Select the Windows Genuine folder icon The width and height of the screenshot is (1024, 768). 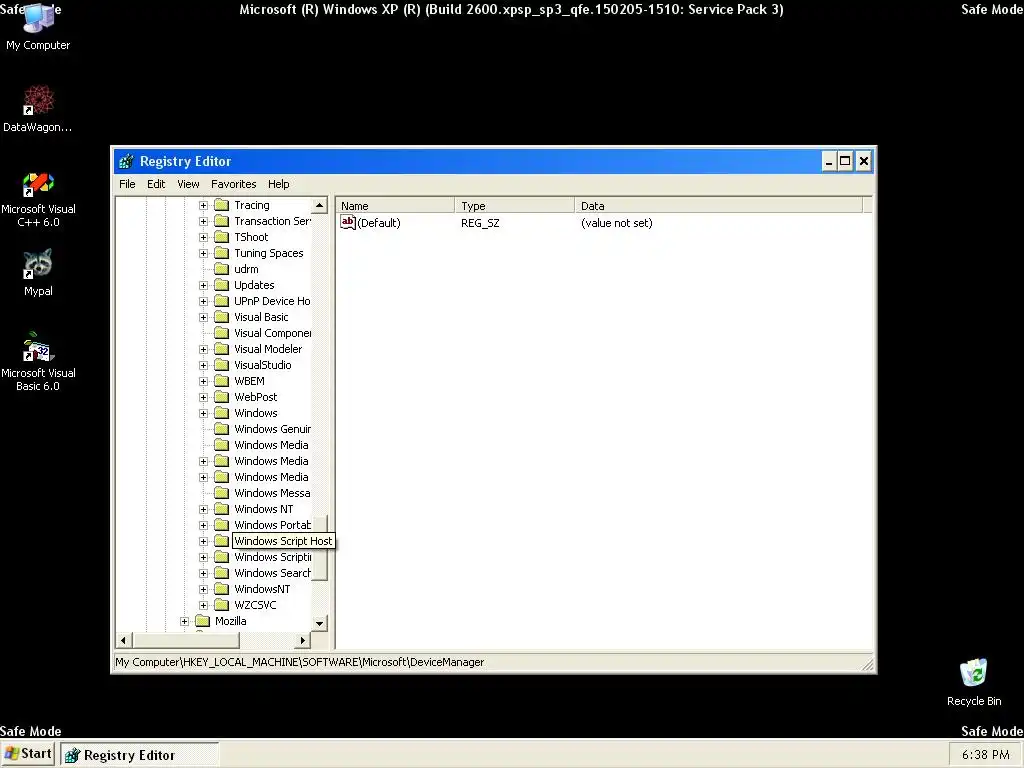[x=221, y=429]
